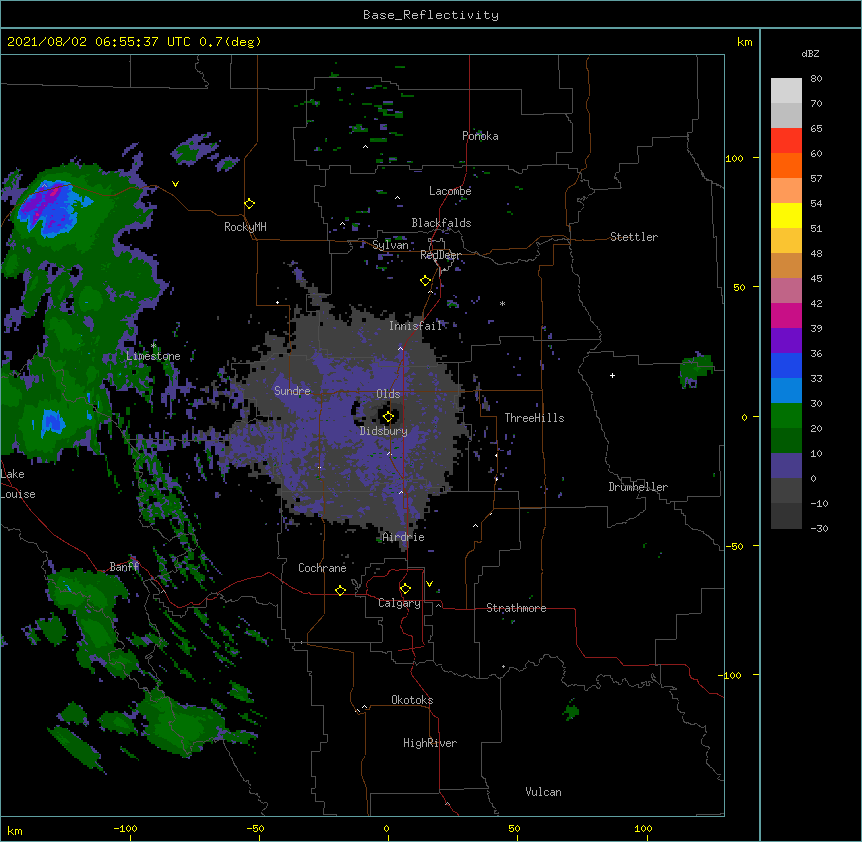Click the Airdrie city label

pos(404,537)
